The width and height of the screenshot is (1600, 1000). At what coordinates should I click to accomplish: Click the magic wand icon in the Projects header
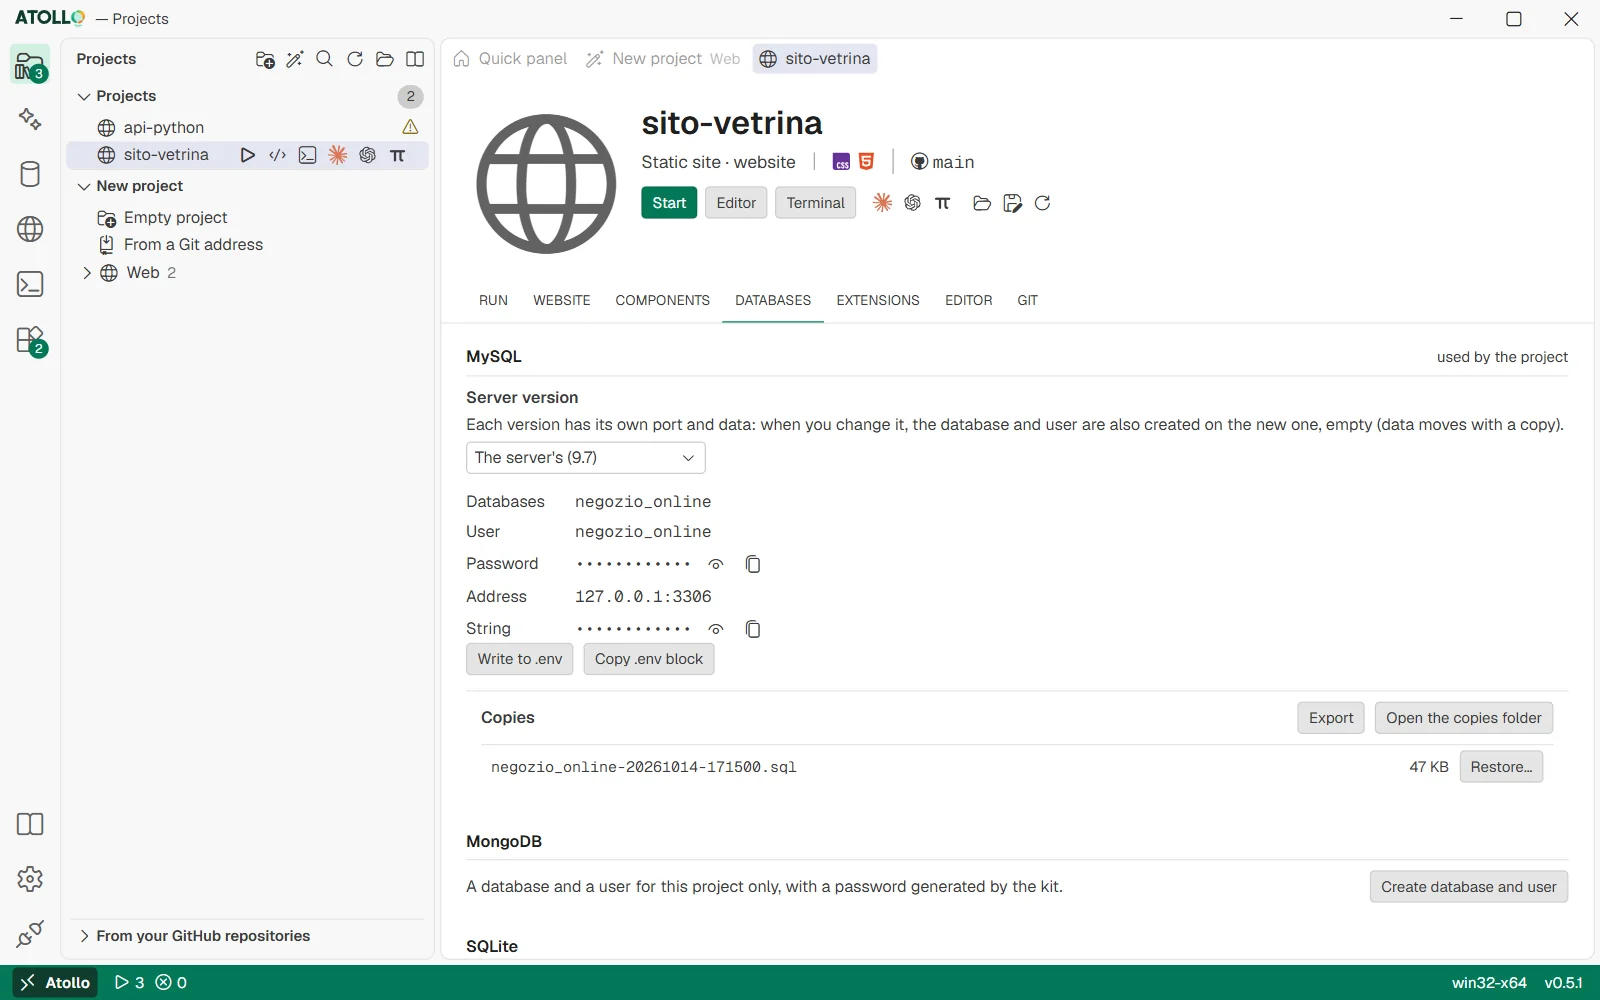tap(295, 60)
